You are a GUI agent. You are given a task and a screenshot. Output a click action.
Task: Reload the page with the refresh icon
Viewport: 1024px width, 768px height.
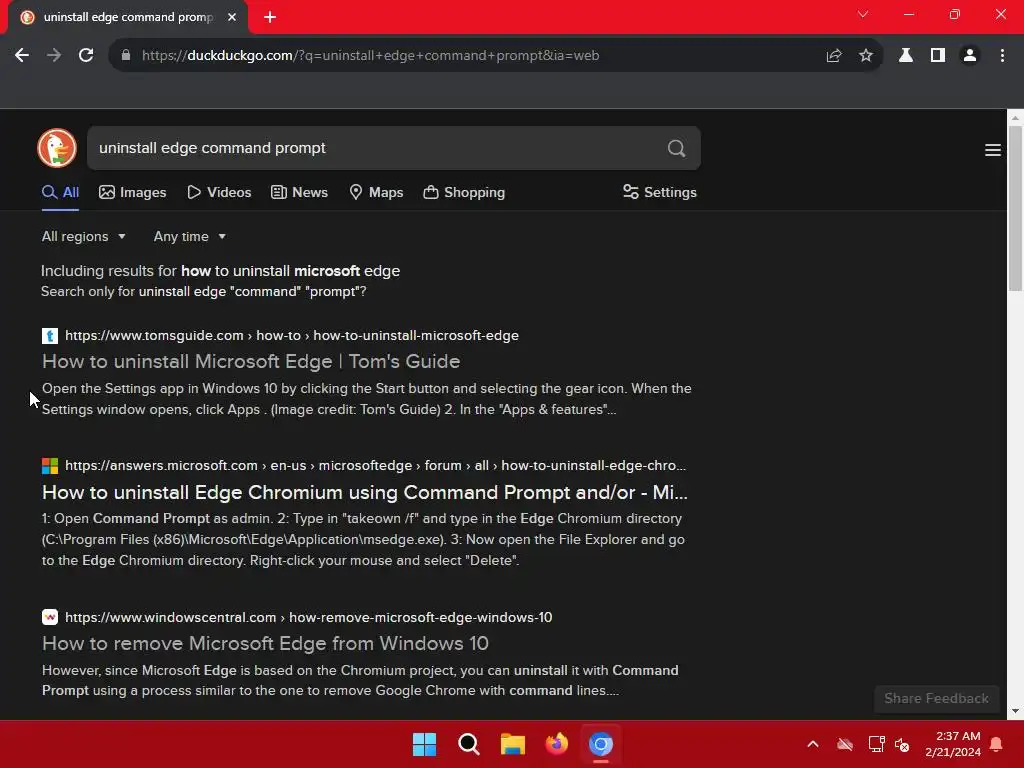point(86,56)
